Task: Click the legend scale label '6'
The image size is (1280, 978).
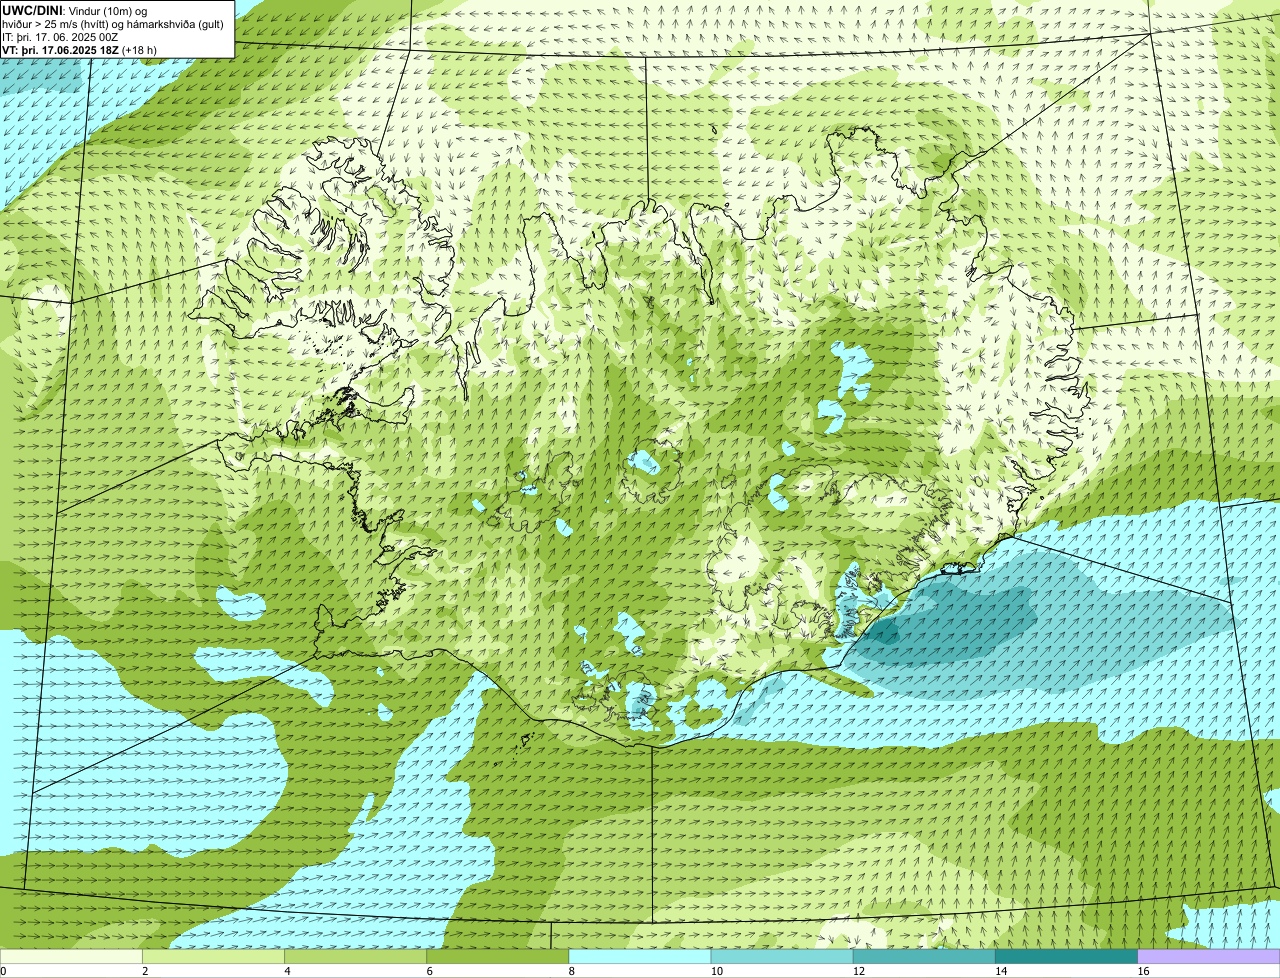Action: (430, 971)
